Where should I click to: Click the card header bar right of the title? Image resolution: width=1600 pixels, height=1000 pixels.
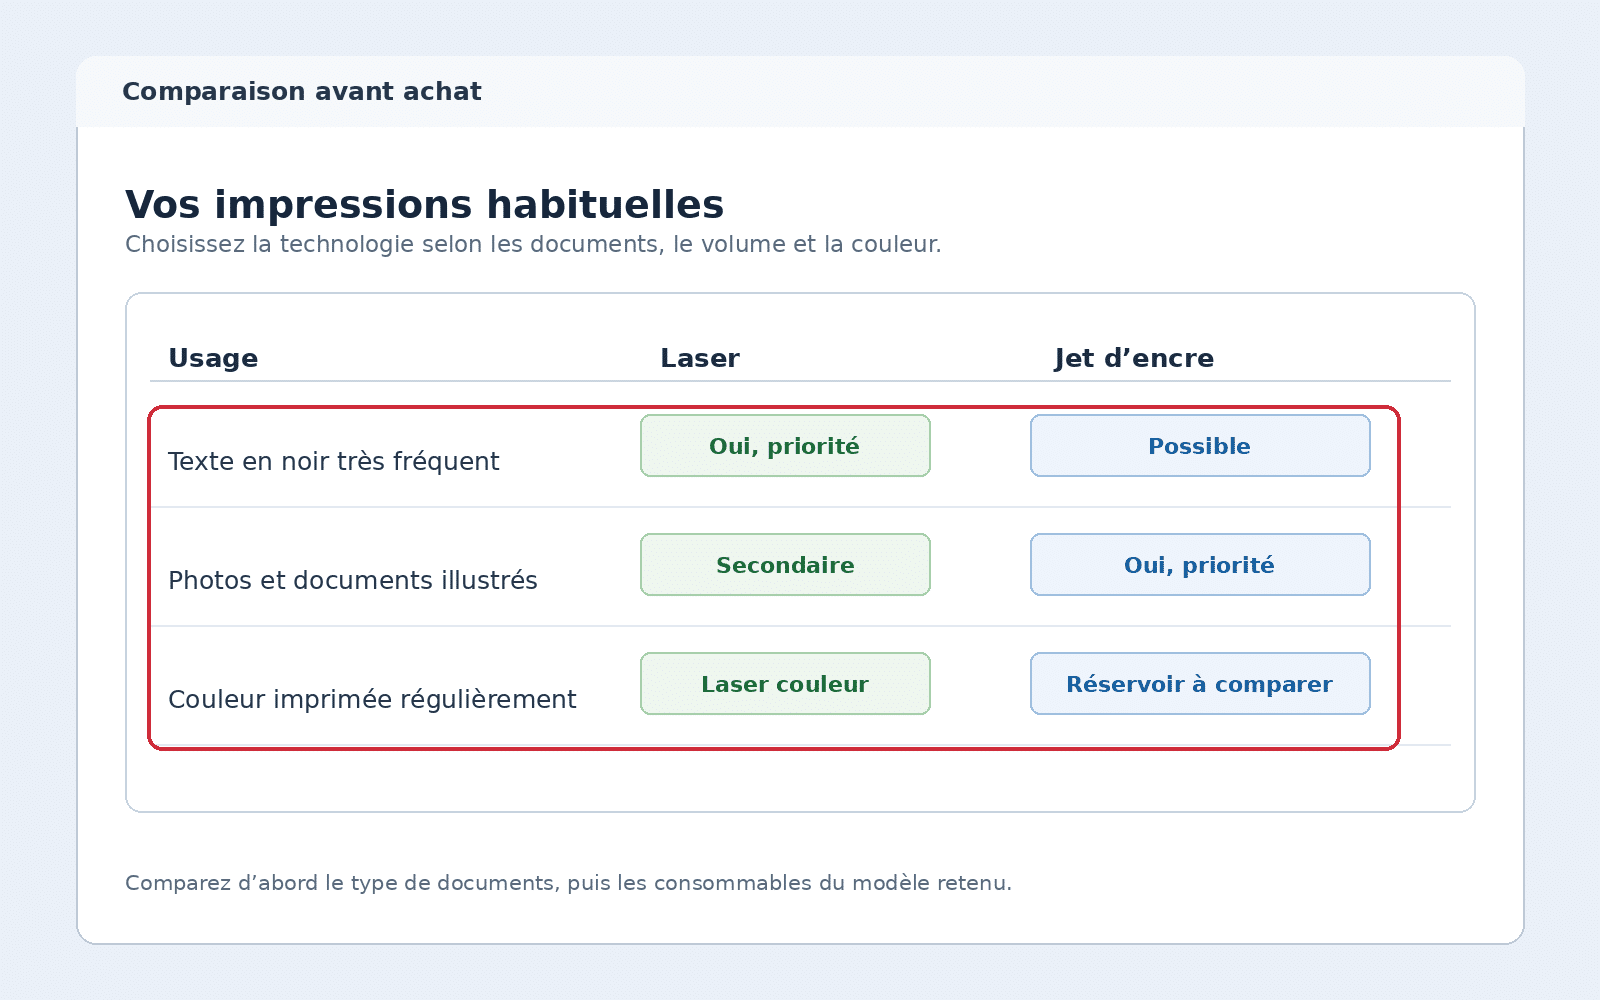tap(1000, 91)
